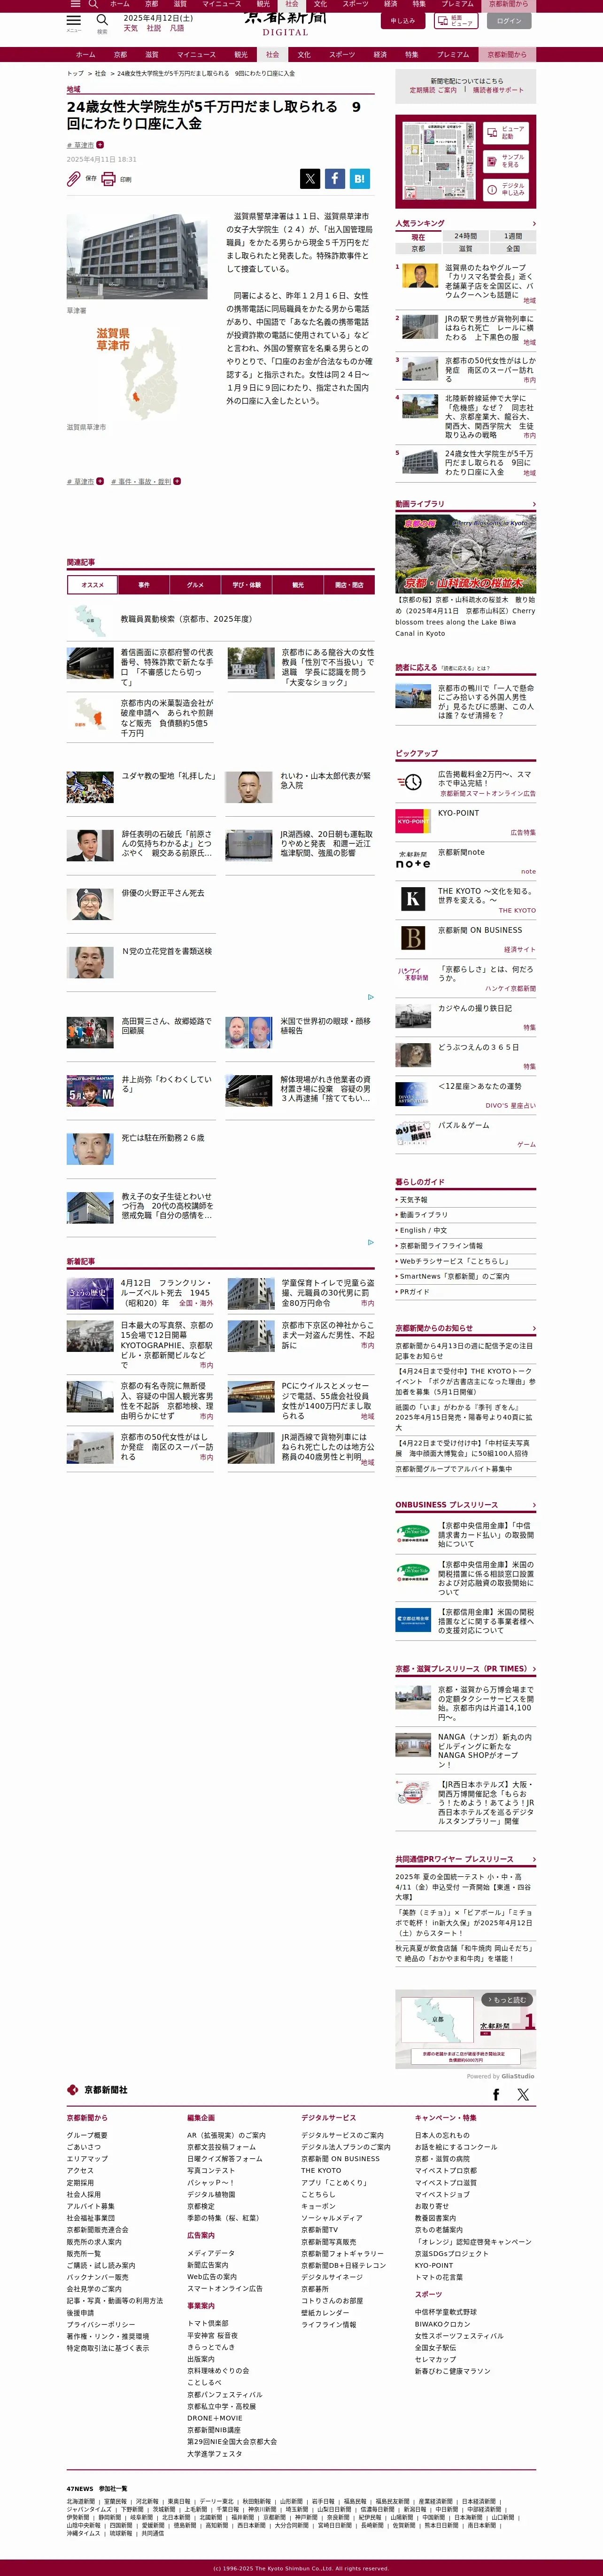Image resolution: width=603 pixels, height=2576 pixels.
Task: Open マイニュース in main navigation
Action: click(x=196, y=55)
